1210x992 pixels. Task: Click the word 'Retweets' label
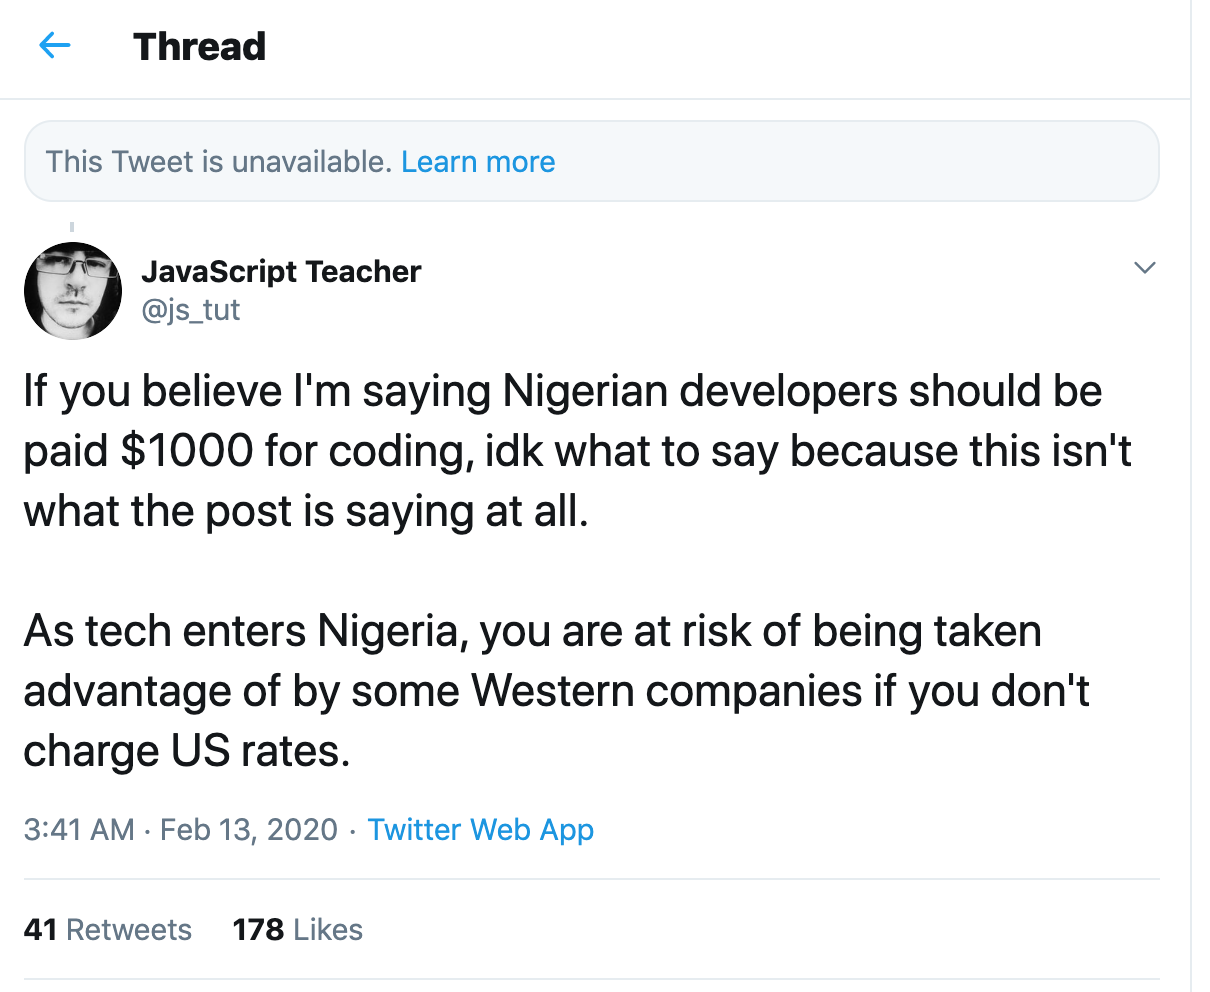128,929
